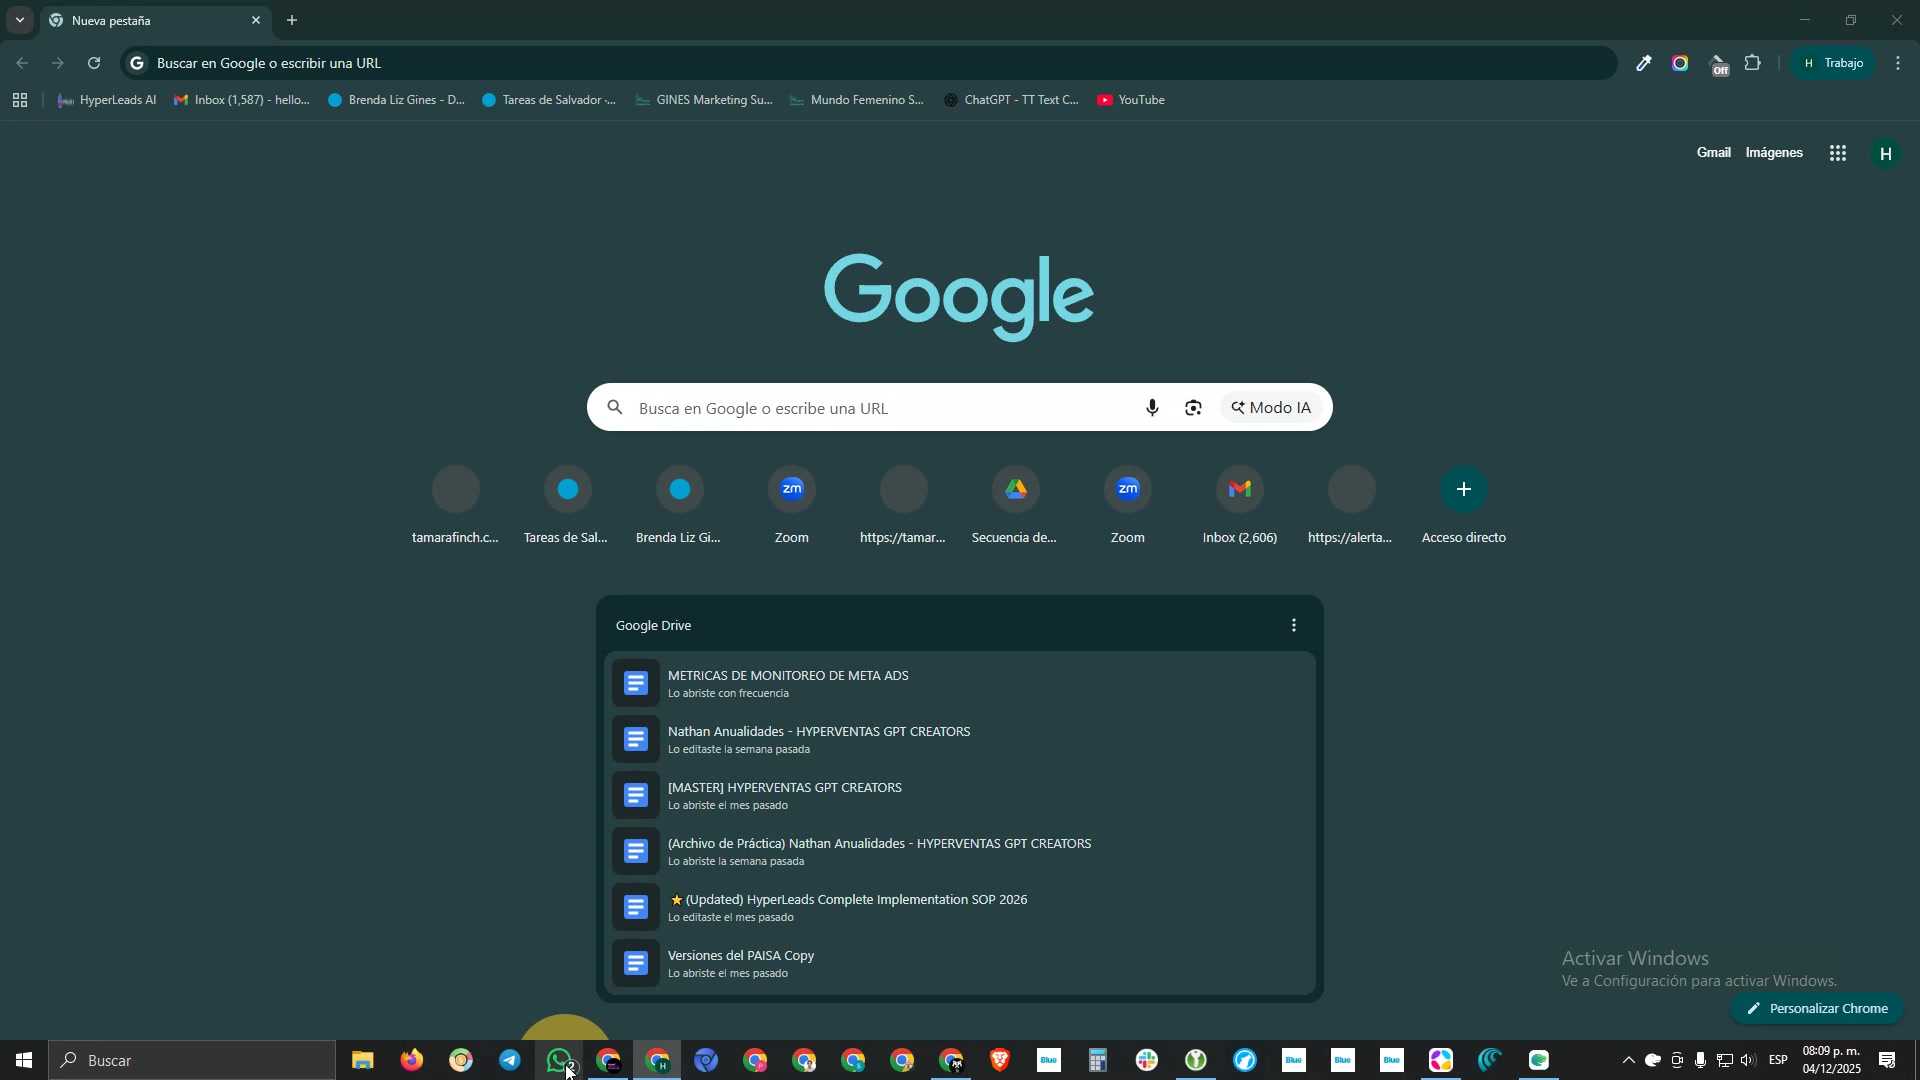The image size is (1920, 1080).
Task: Click the Google search input field
Action: click(x=880, y=408)
